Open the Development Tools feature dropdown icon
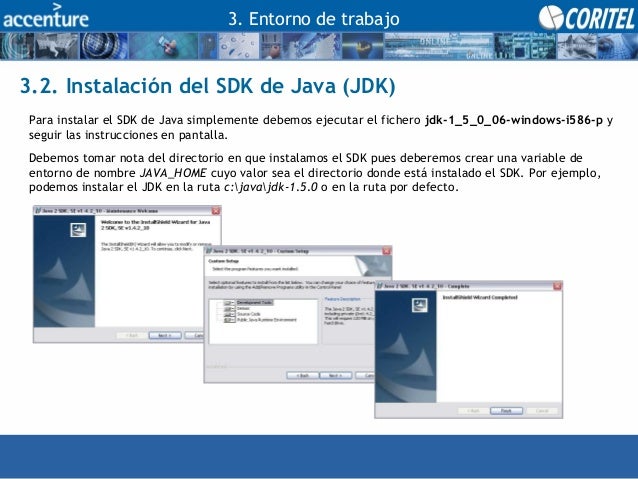 229,303
